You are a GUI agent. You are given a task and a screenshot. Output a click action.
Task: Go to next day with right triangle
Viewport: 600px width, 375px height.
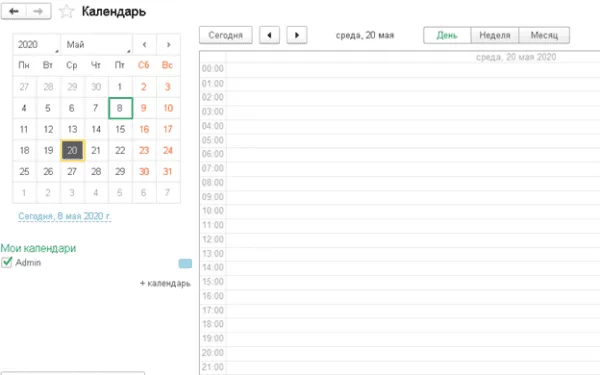pyautogui.click(x=297, y=35)
